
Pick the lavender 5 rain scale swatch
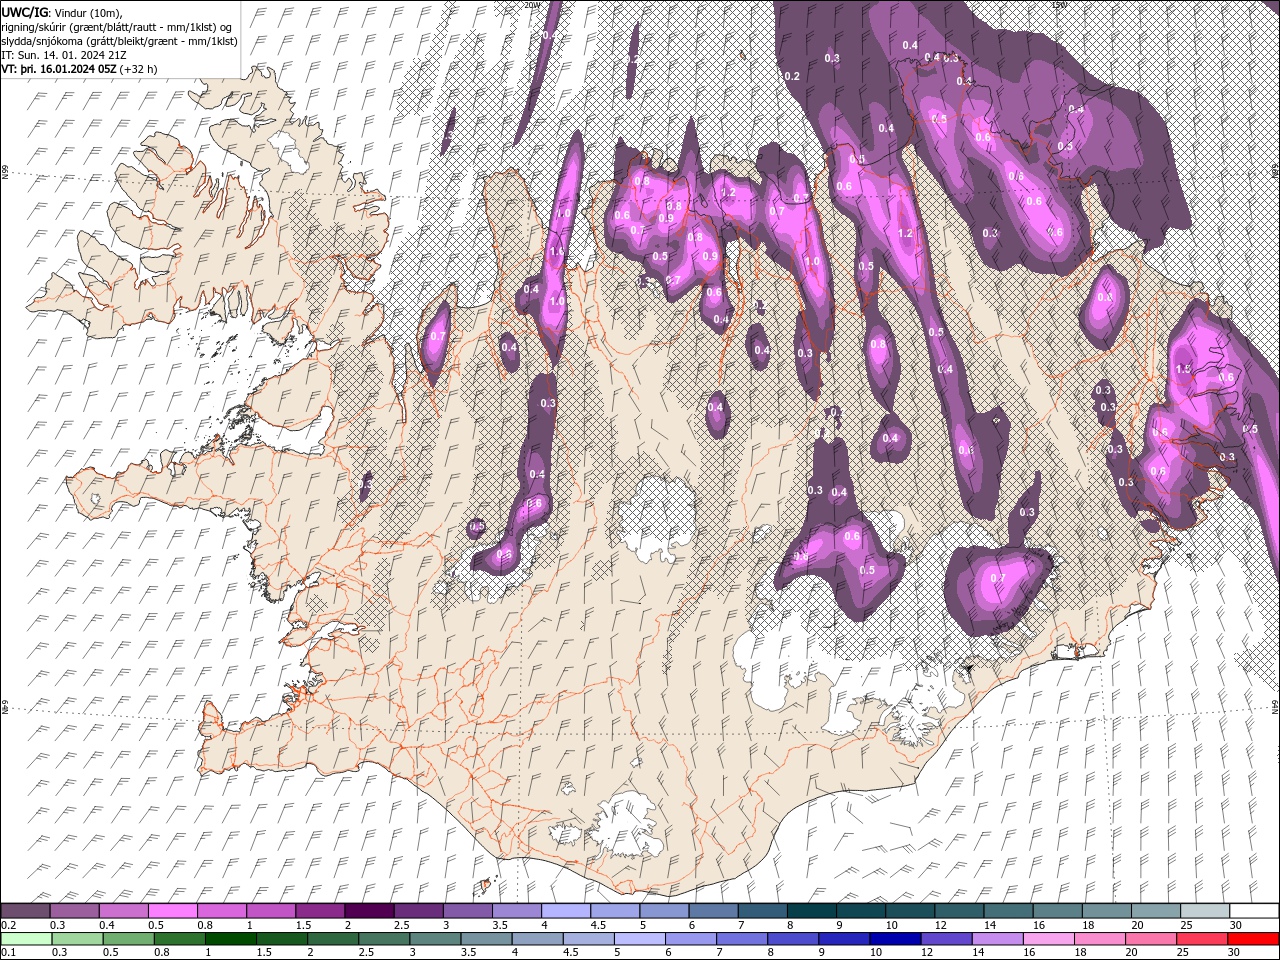(x=640, y=939)
